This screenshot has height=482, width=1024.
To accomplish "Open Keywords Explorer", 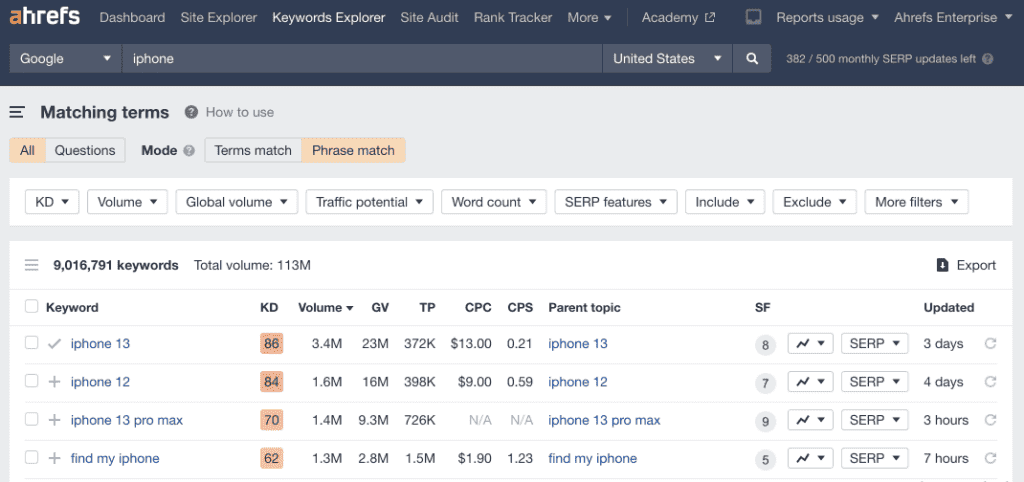I will [x=328, y=18].
